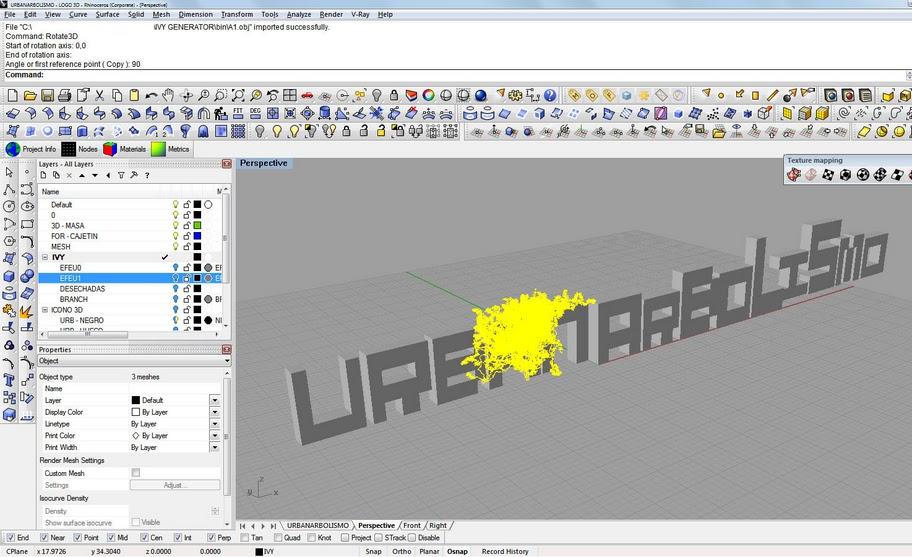Click the Zoom Extents icon

(238, 95)
